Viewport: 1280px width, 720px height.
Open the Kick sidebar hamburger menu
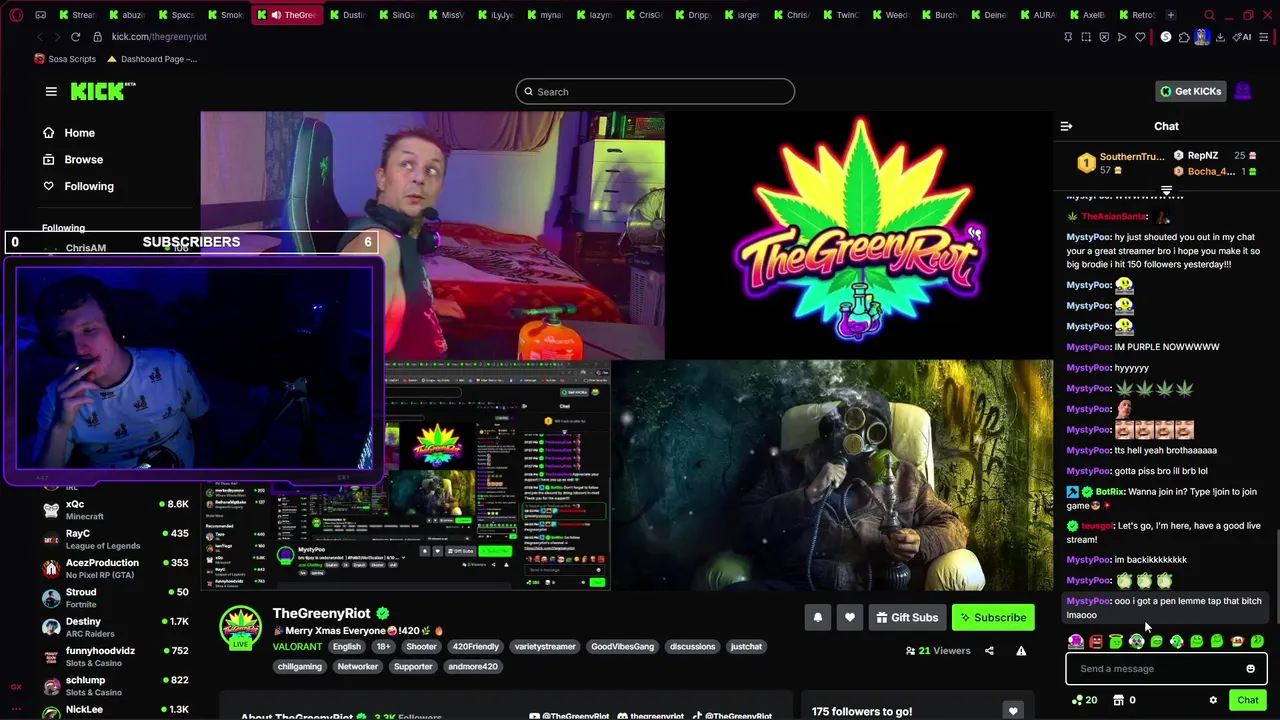(x=51, y=91)
